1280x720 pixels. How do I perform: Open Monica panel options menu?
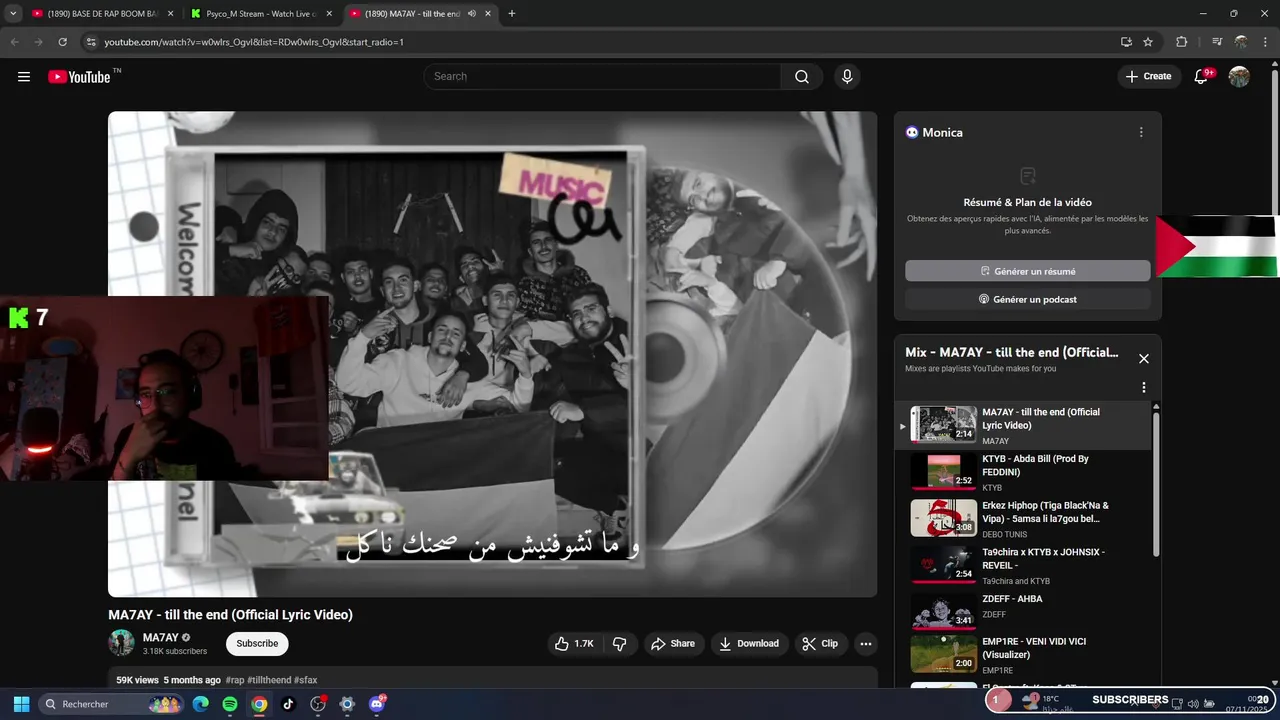[1141, 132]
